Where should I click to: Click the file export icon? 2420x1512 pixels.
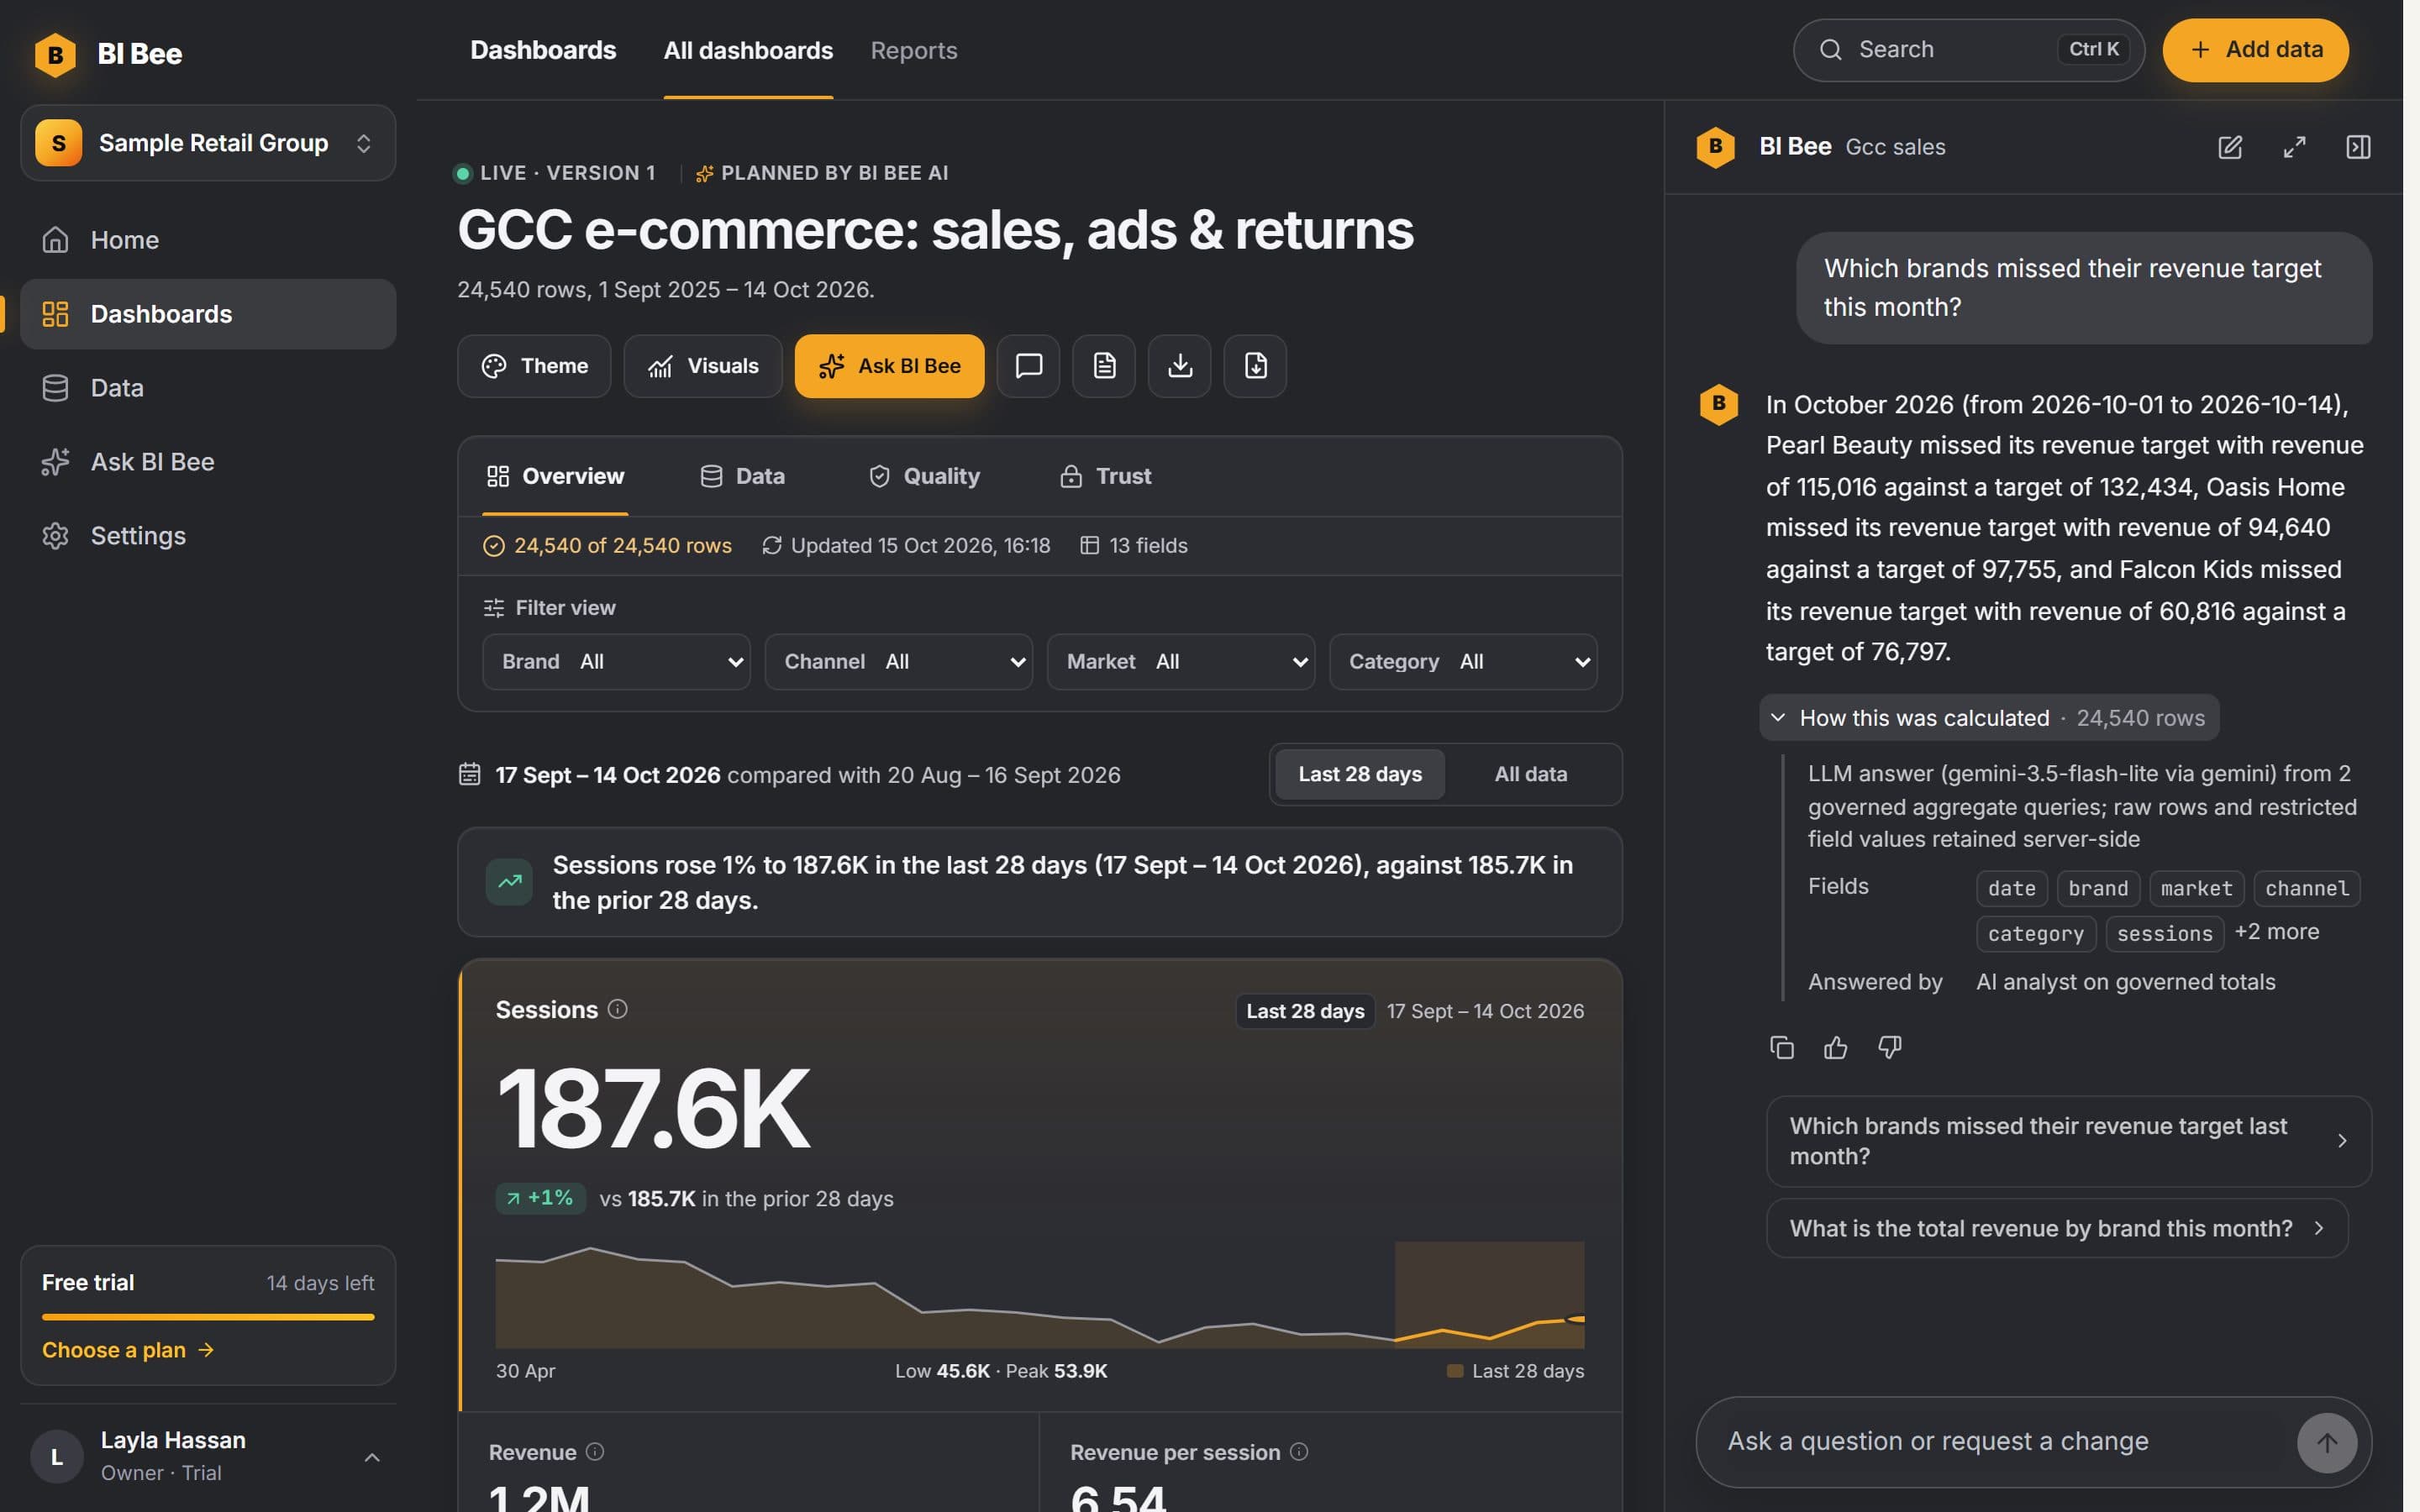coord(1255,366)
